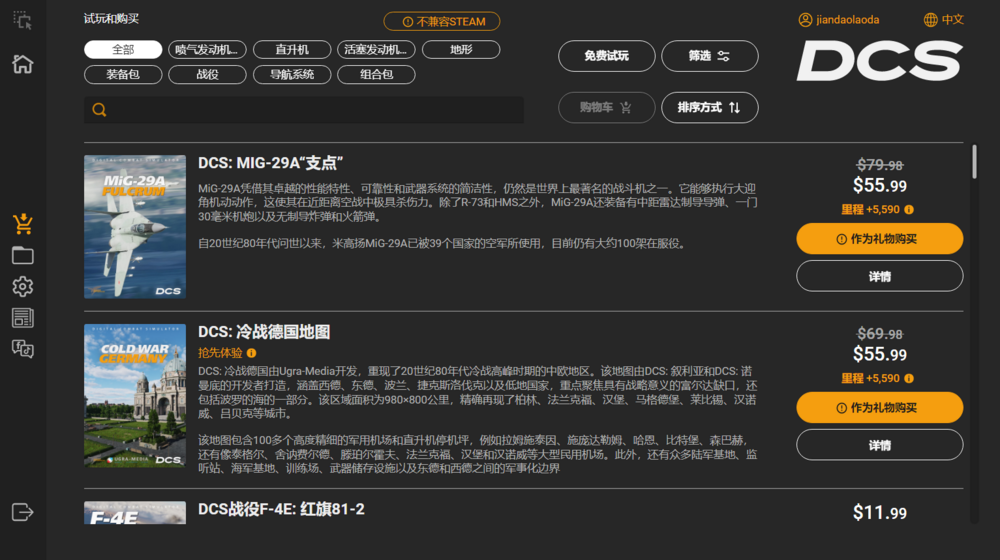
Task: Click 里程 +5,590 under 冷战德国地图 price
Action: [871, 378]
